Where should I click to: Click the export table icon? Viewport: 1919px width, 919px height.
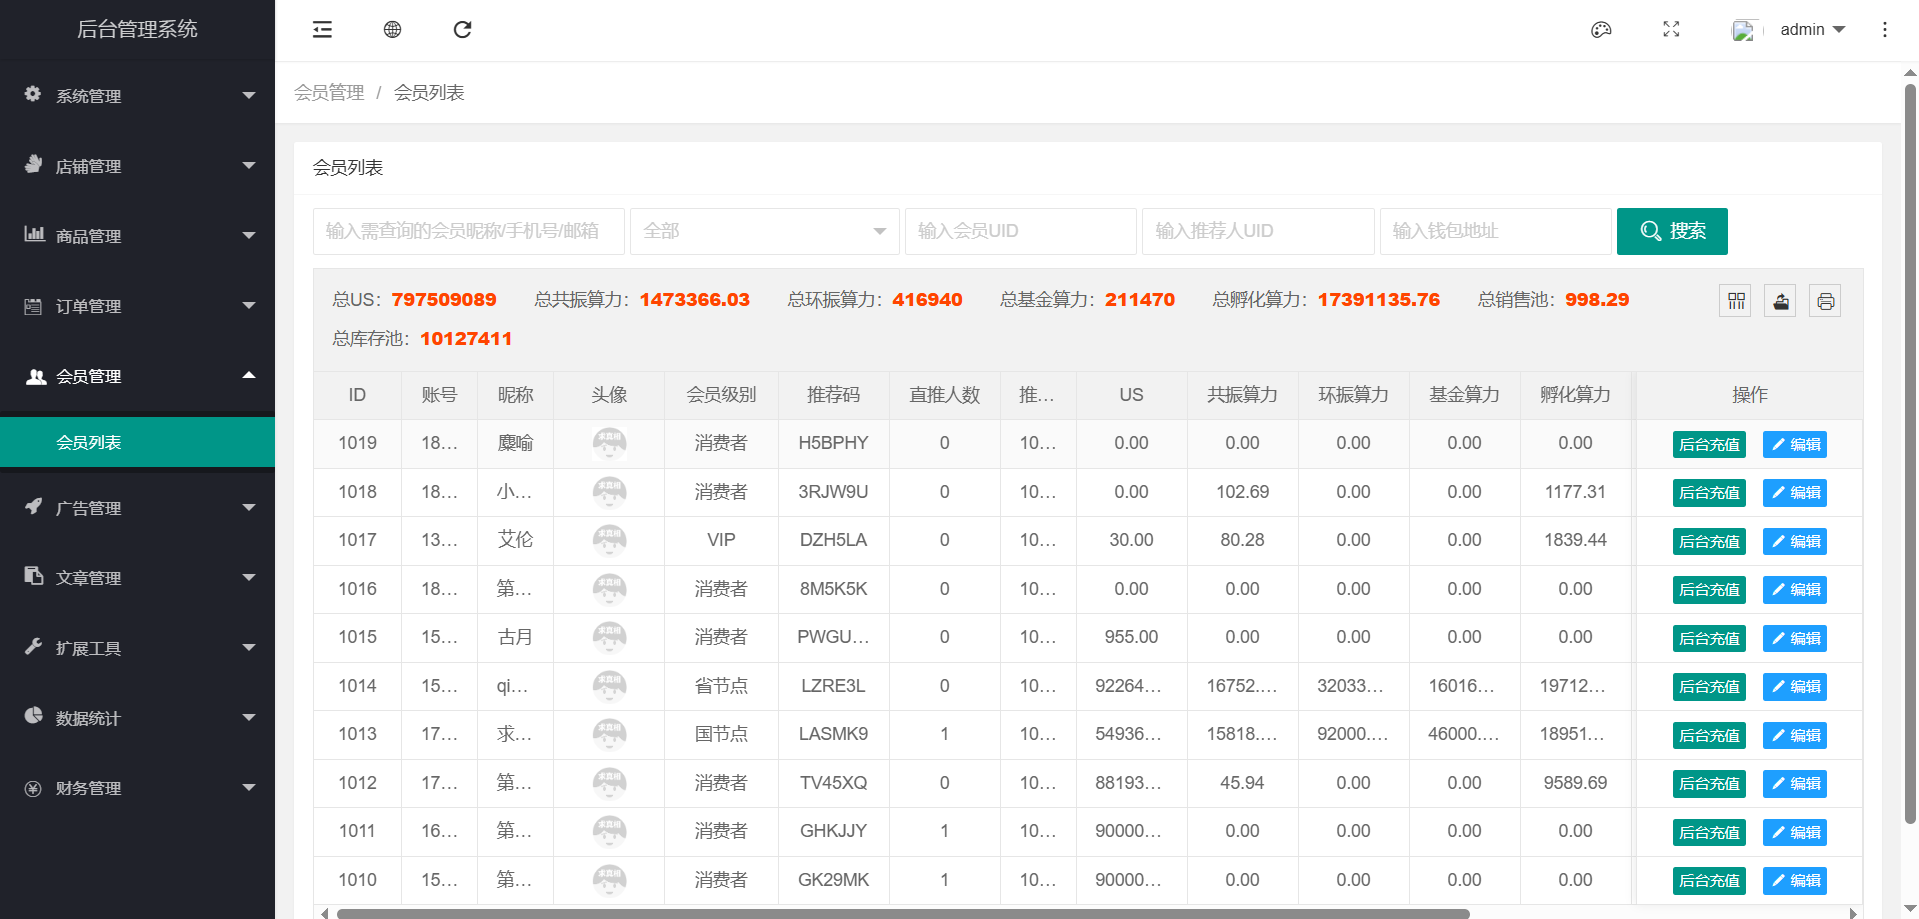pos(1780,301)
